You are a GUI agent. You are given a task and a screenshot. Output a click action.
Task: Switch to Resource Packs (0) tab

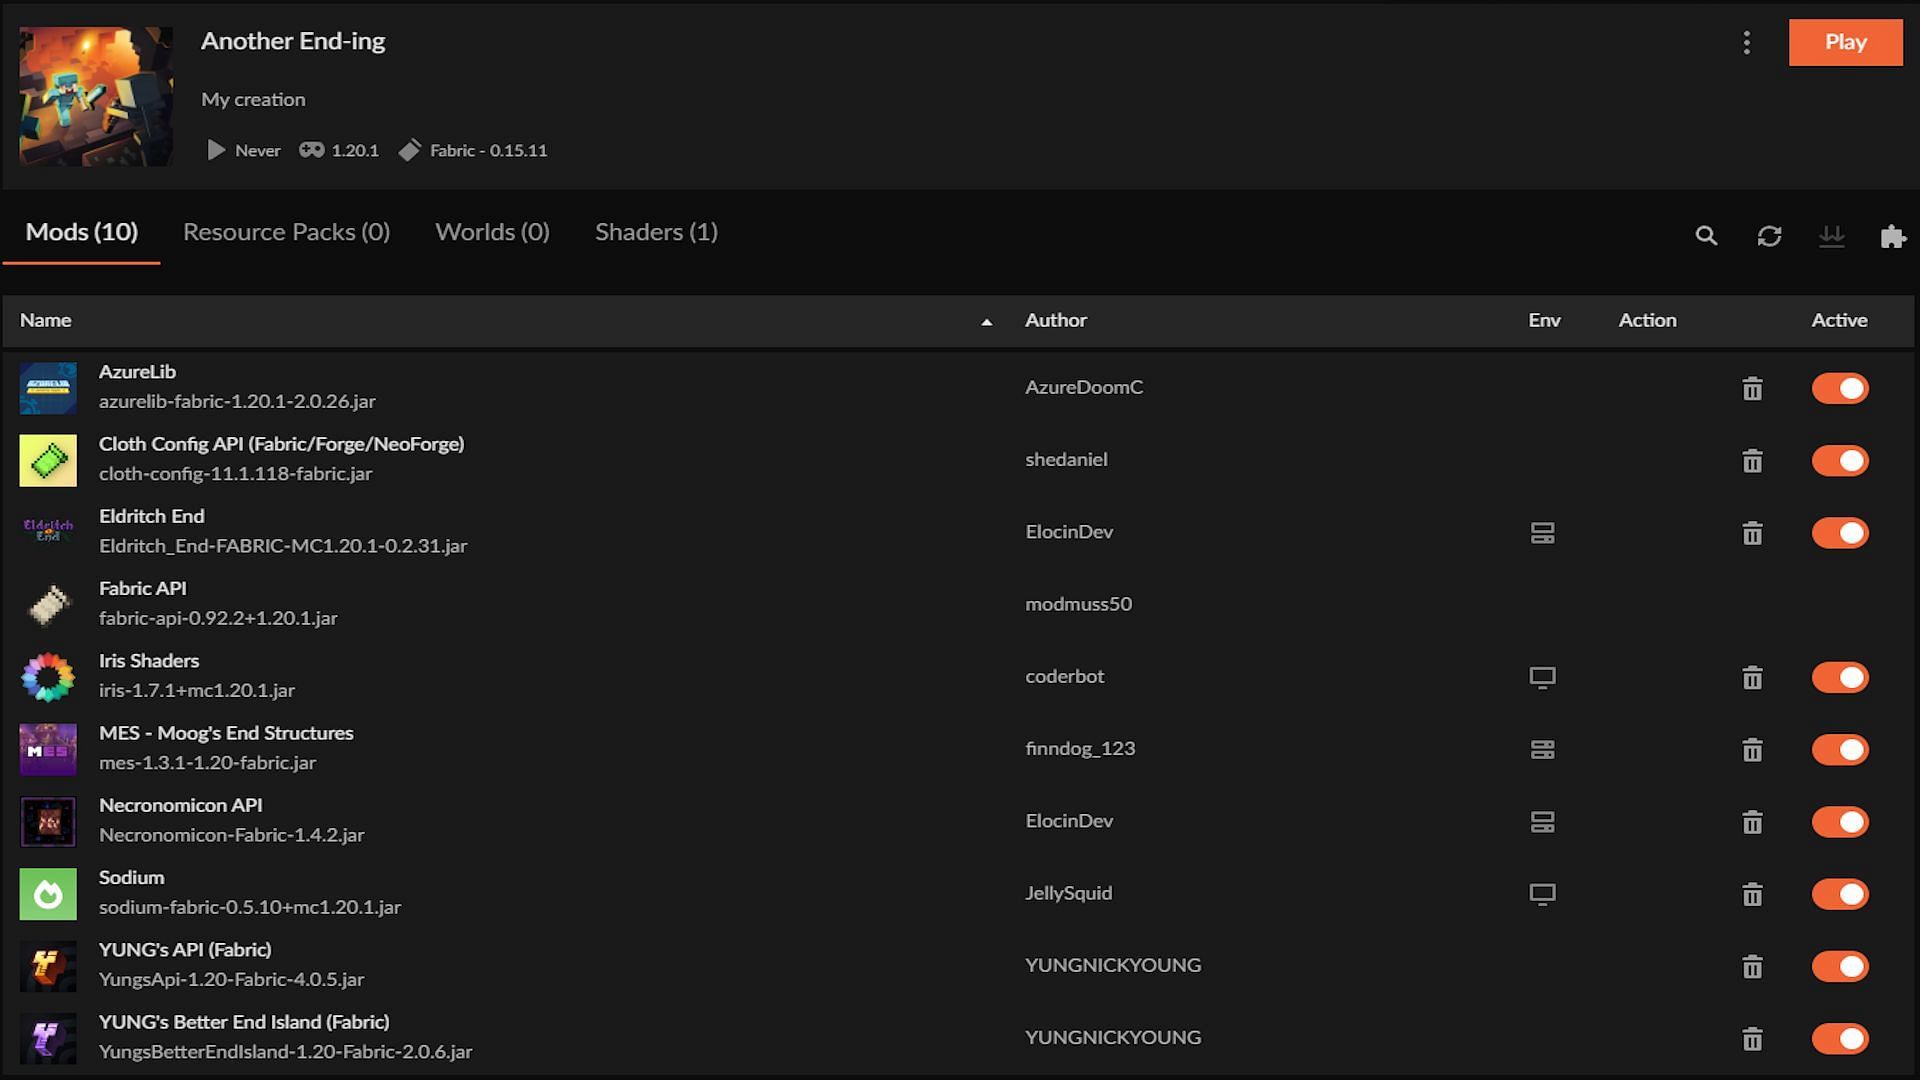pos(286,232)
